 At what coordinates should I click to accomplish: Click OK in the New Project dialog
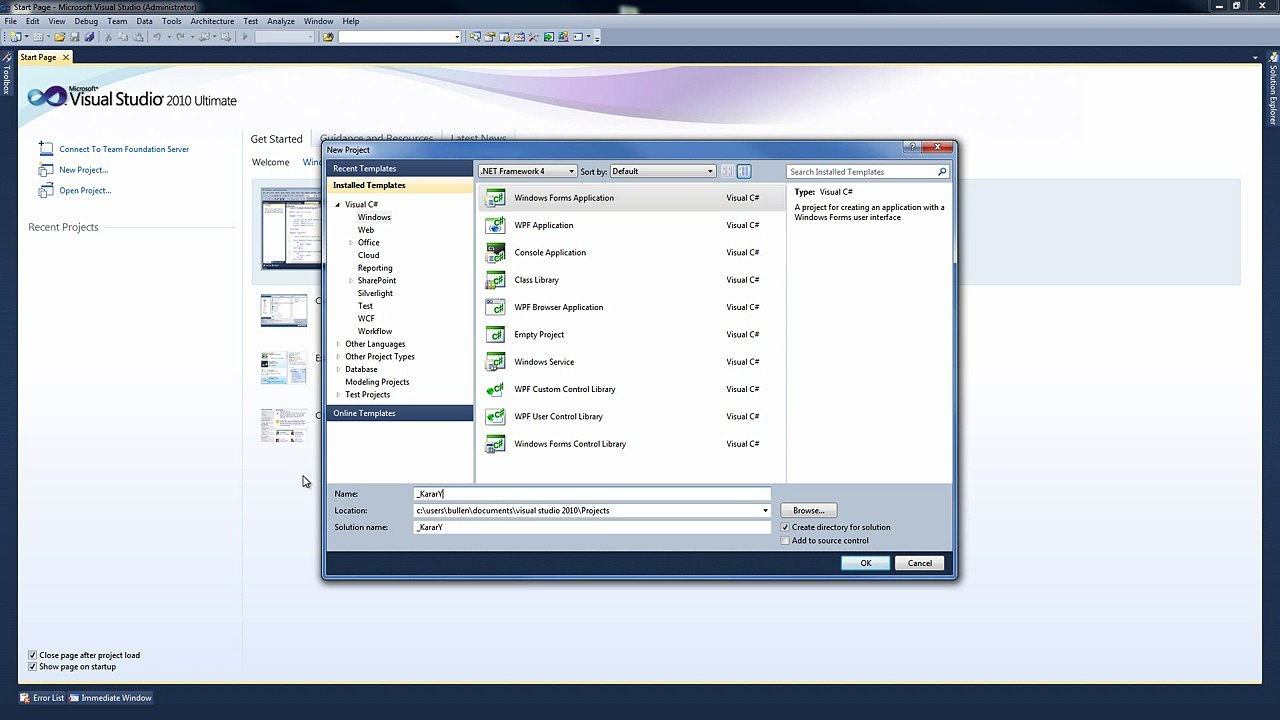click(866, 563)
